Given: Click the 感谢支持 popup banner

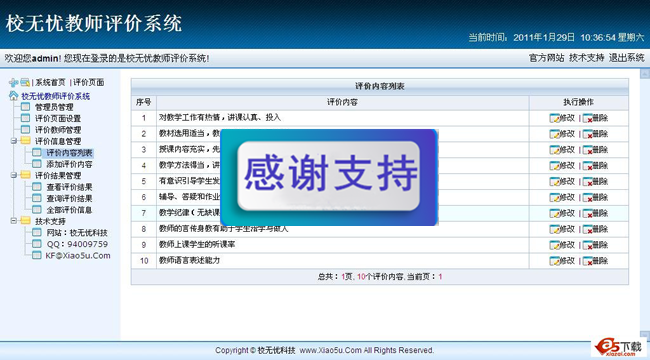Looking at the screenshot, I should pos(329,177).
